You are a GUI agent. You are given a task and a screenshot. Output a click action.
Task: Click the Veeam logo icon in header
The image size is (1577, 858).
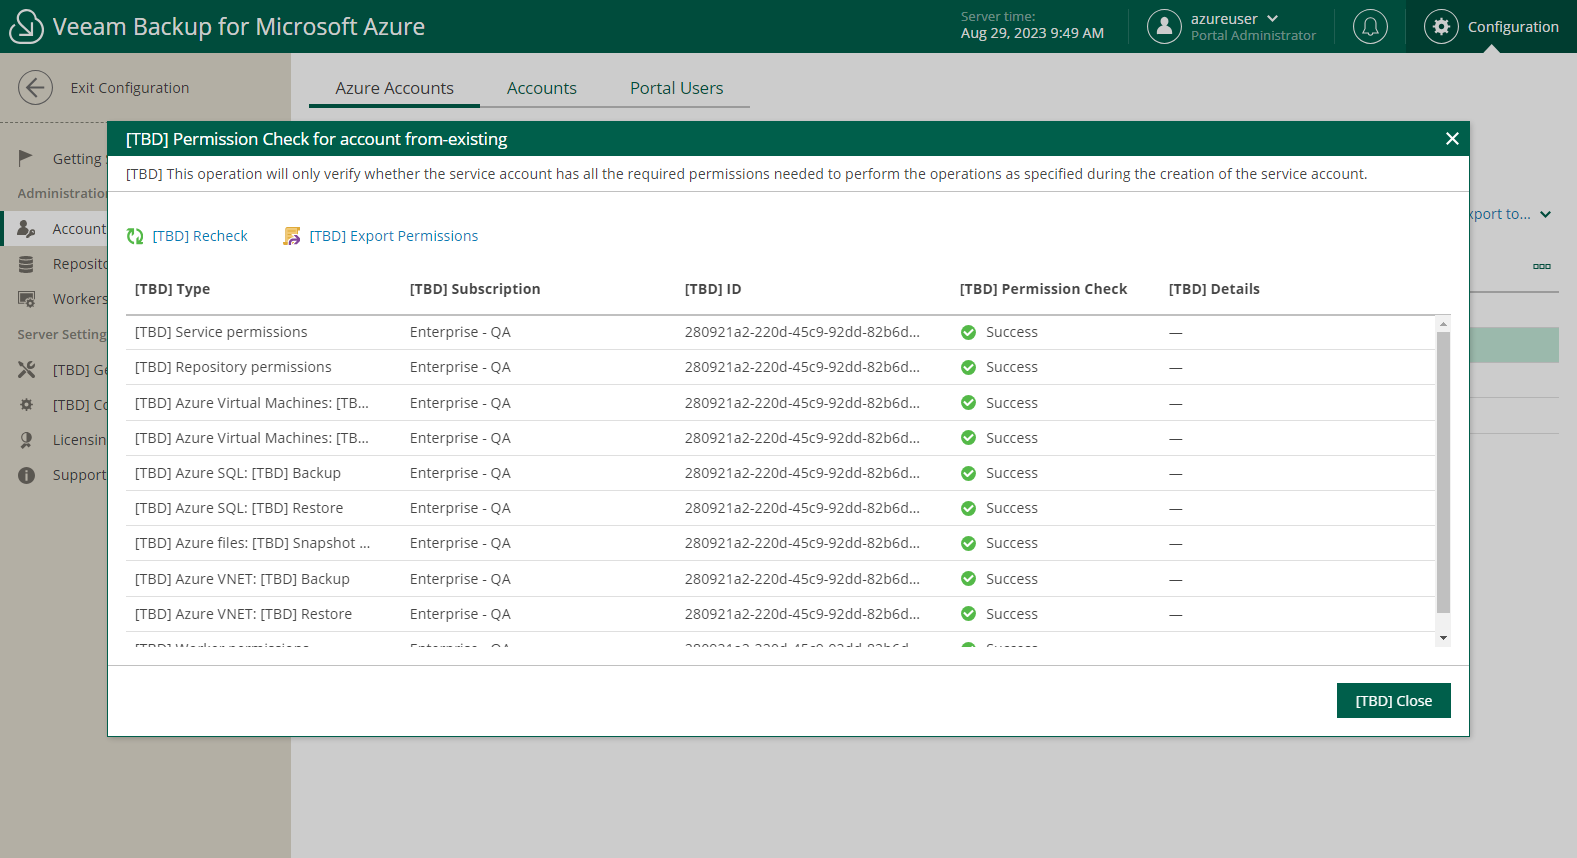[26, 27]
